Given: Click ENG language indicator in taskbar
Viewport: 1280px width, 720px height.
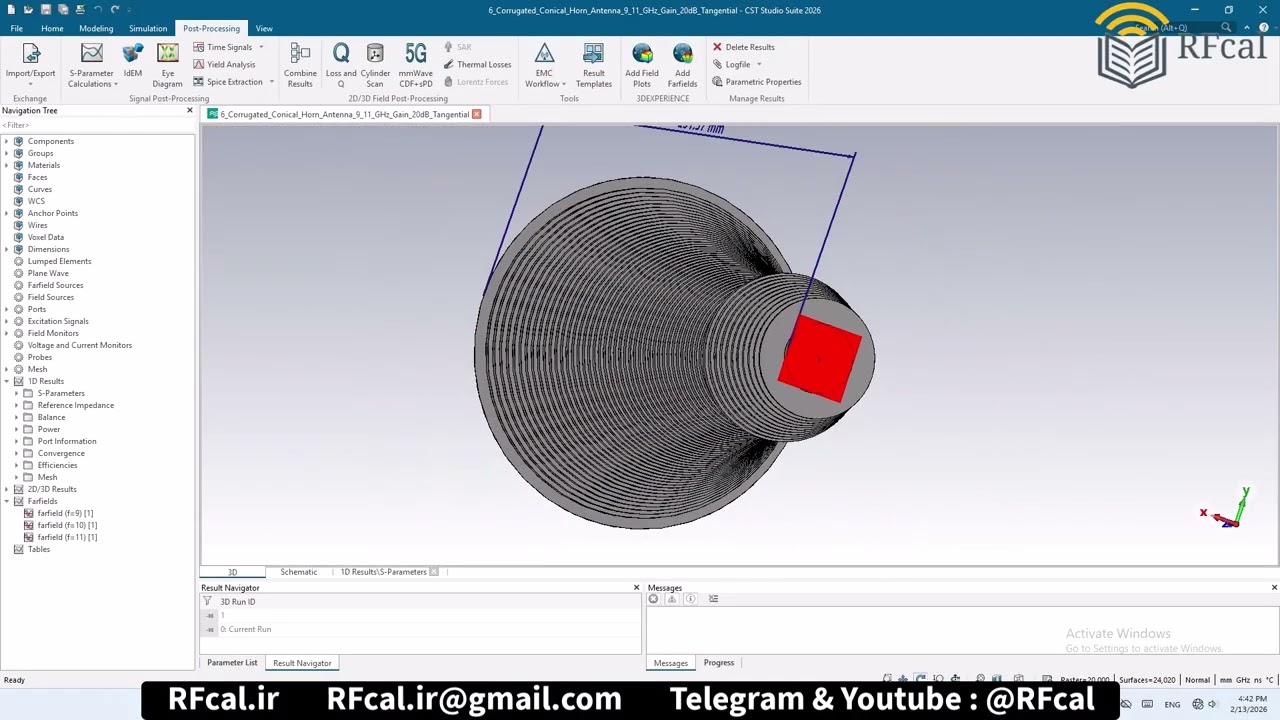Looking at the screenshot, I should (1172, 704).
